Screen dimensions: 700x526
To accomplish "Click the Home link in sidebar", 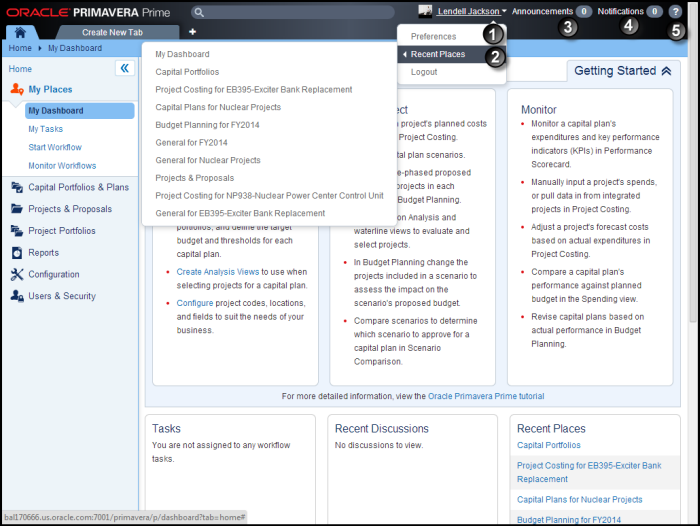I will [x=20, y=69].
